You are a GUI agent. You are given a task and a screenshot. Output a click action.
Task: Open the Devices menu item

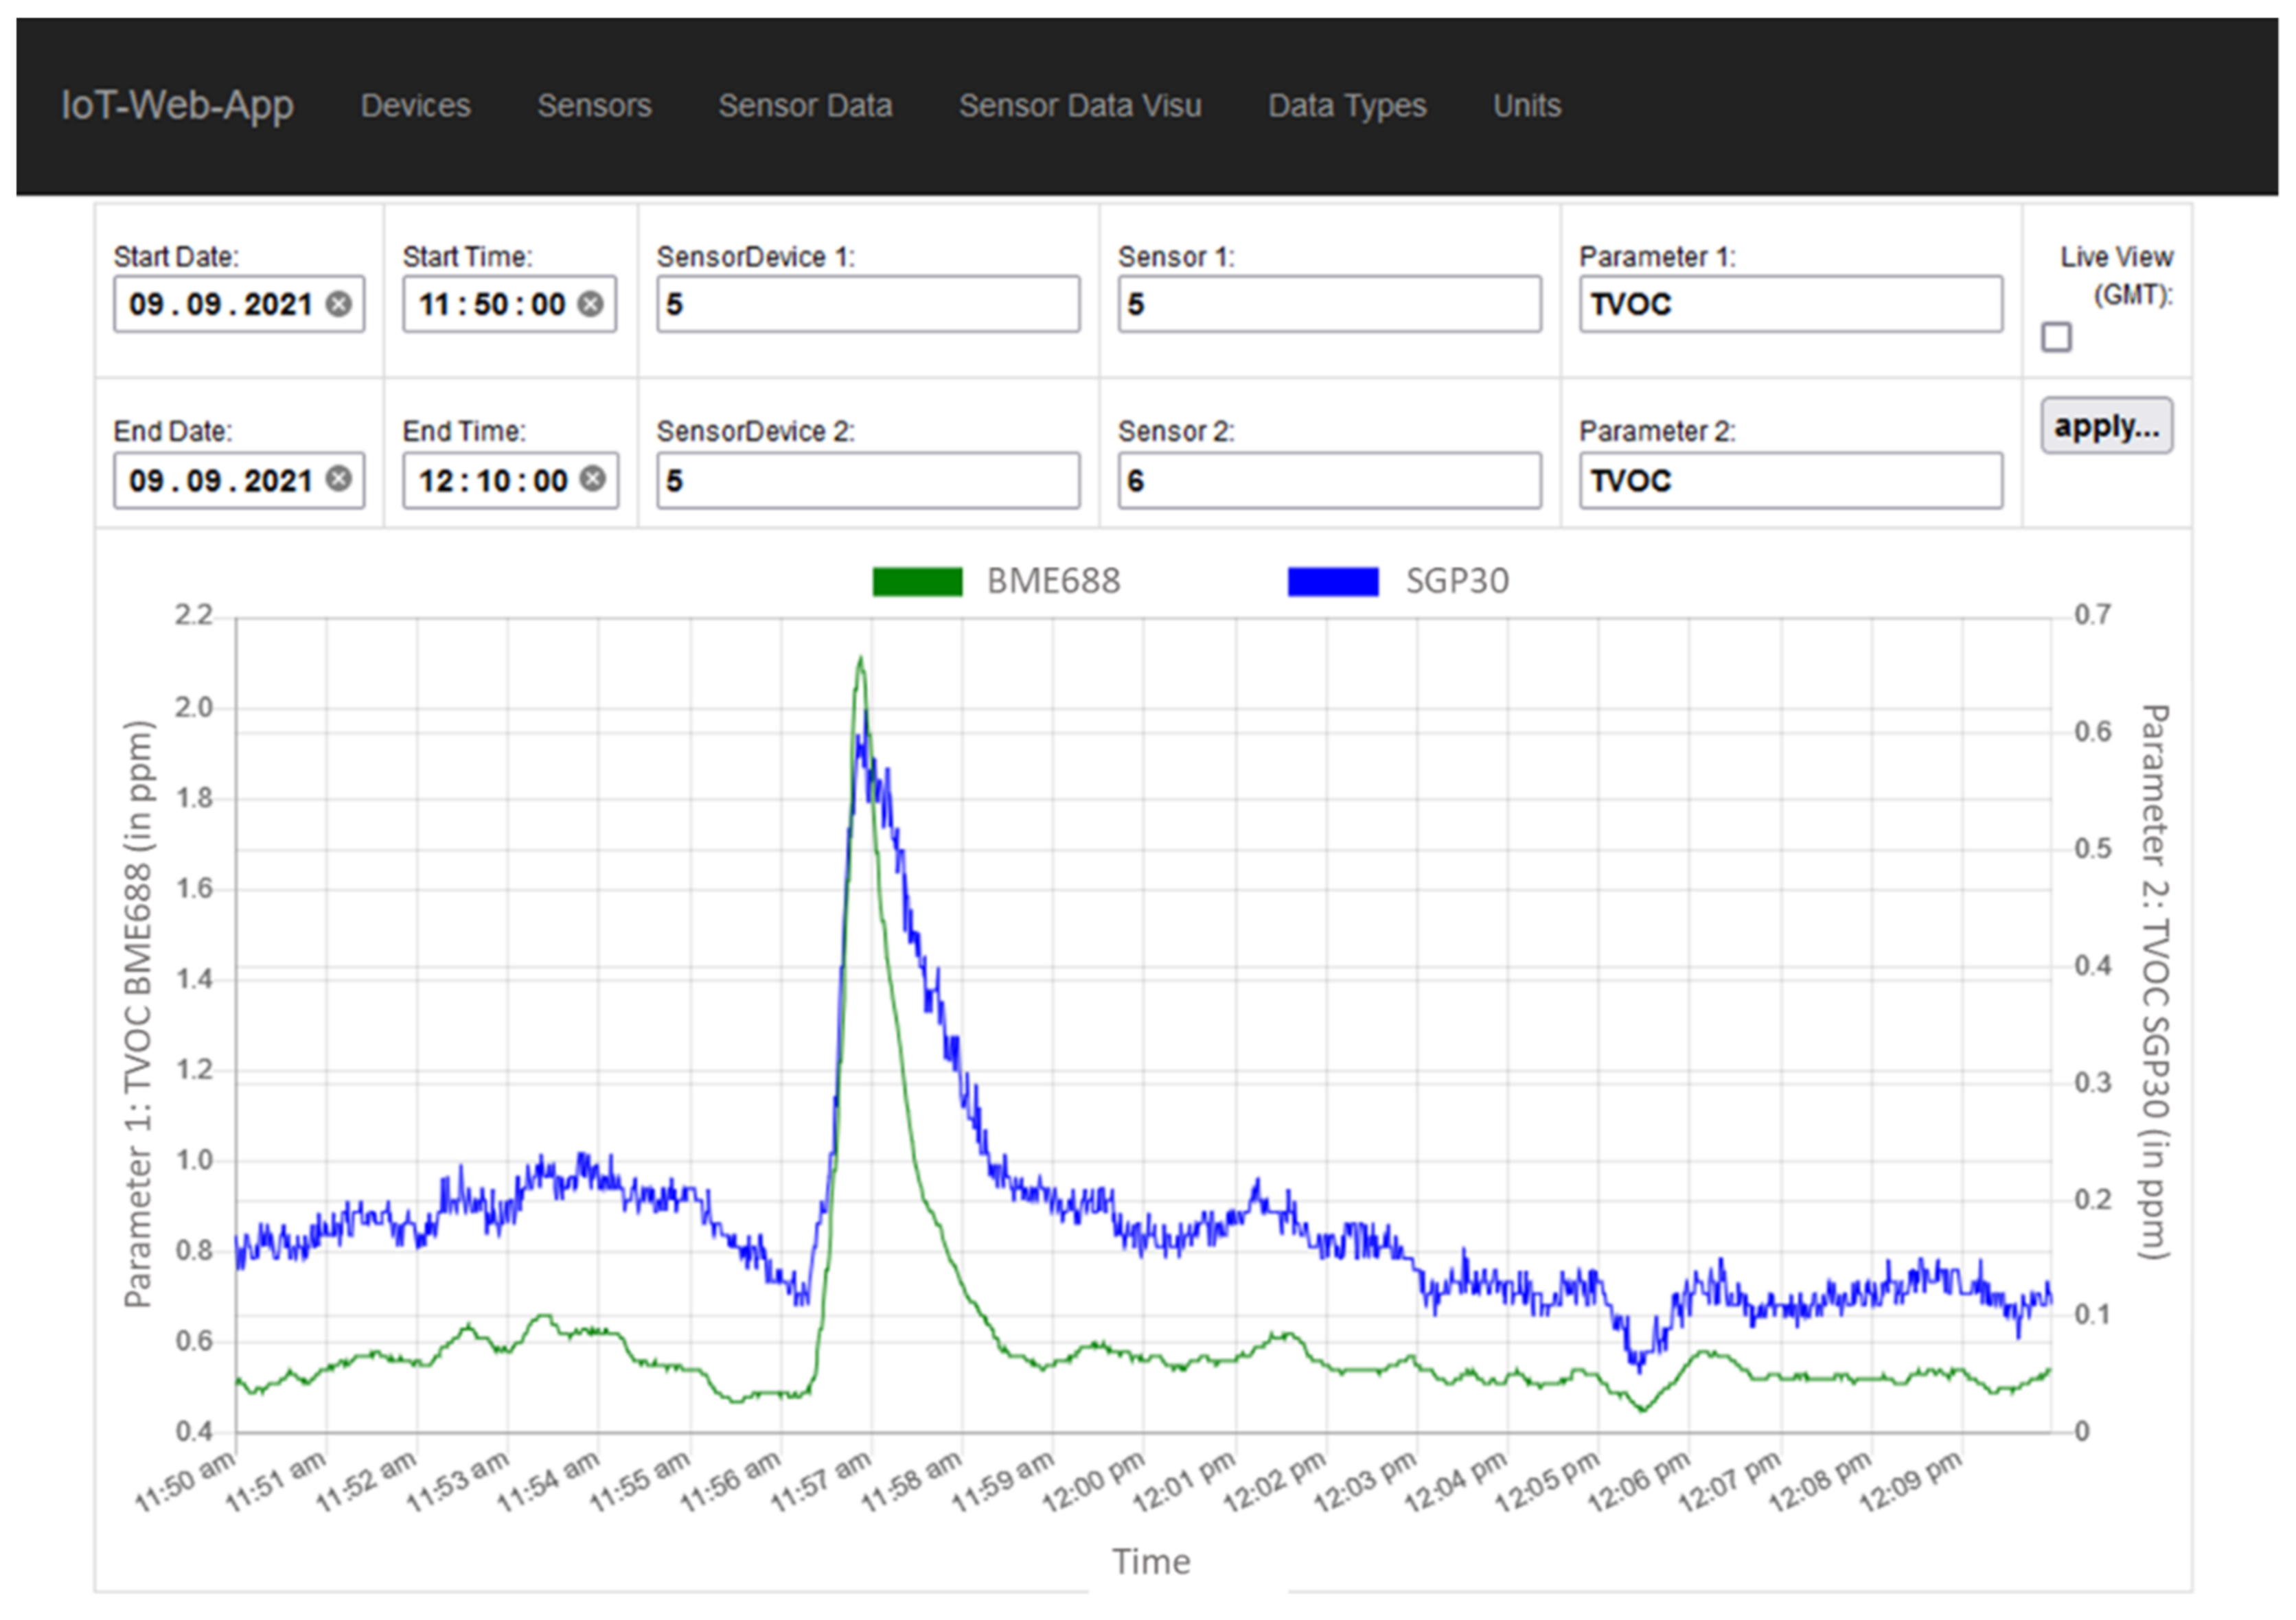coord(415,106)
